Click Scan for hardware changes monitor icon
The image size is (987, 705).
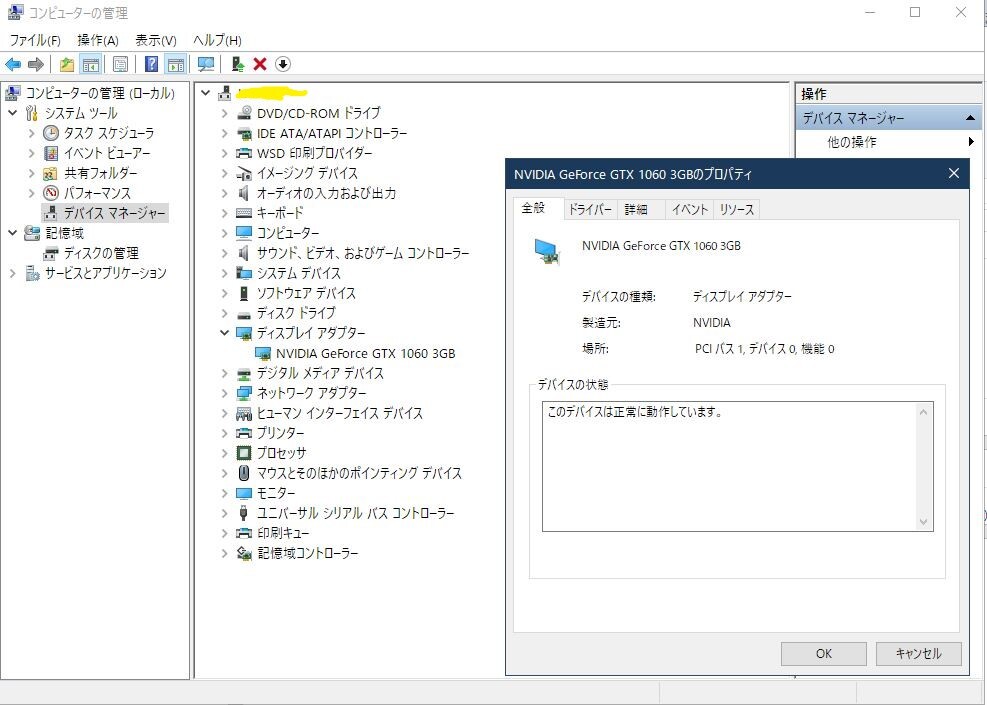coord(206,65)
